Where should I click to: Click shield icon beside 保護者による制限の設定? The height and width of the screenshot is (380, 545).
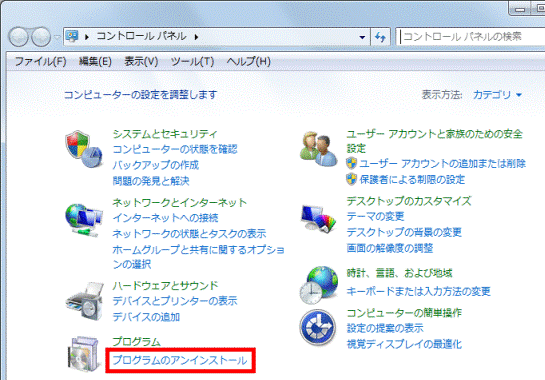point(351,179)
